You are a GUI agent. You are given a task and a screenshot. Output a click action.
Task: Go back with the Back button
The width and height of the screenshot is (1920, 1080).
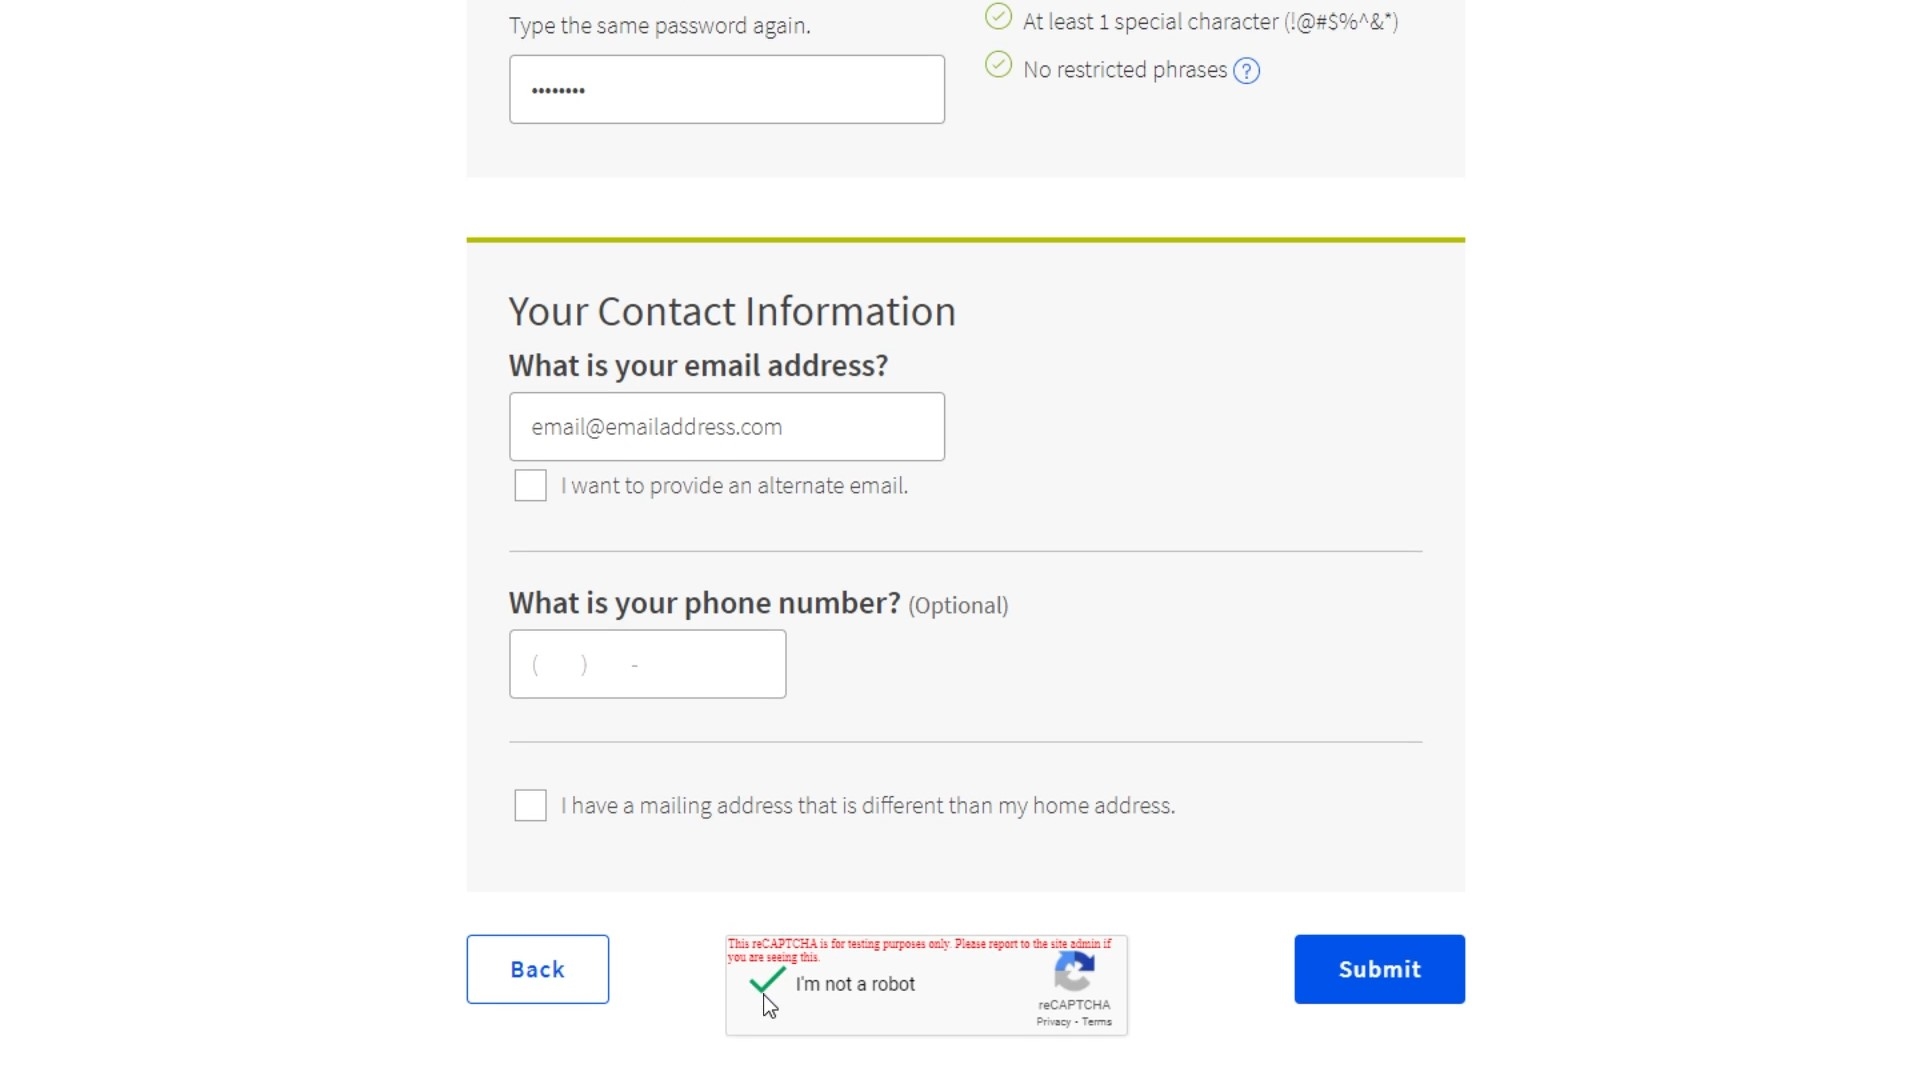(x=537, y=969)
